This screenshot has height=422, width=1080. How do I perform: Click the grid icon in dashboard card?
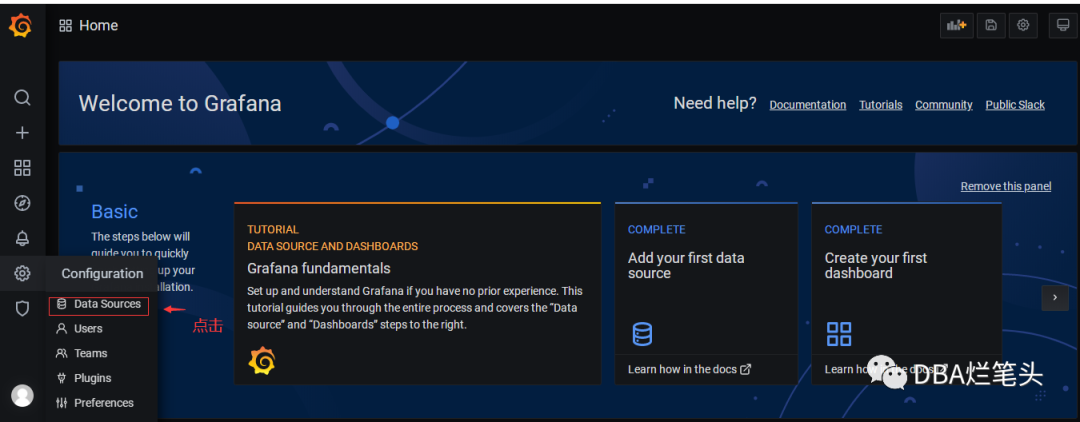(839, 334)
